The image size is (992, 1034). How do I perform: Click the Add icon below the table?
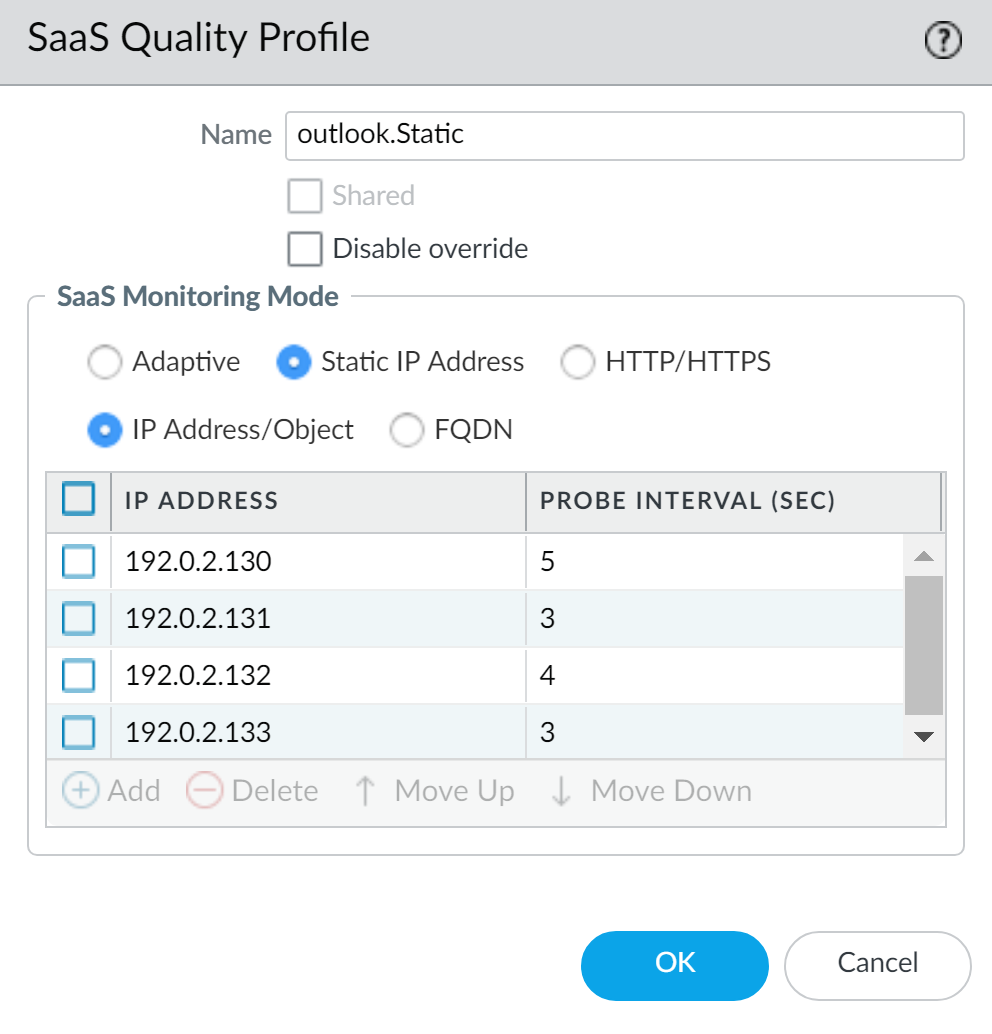[x=80, y=791]
